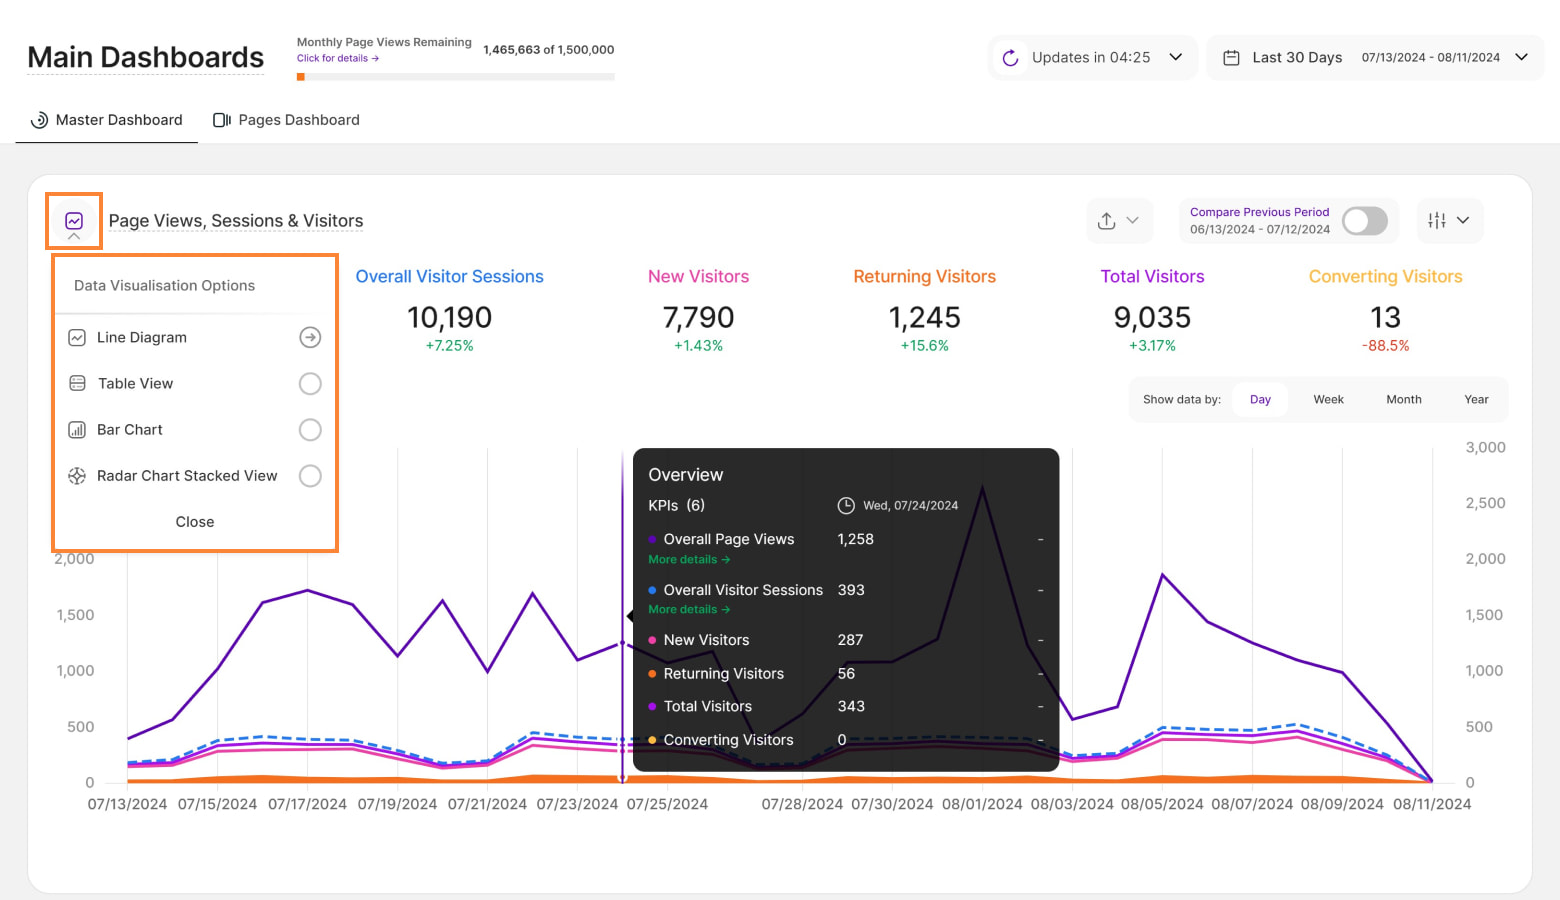1560x900 pixels.
Task: Show data by Week
Action: pos(1328,400)
